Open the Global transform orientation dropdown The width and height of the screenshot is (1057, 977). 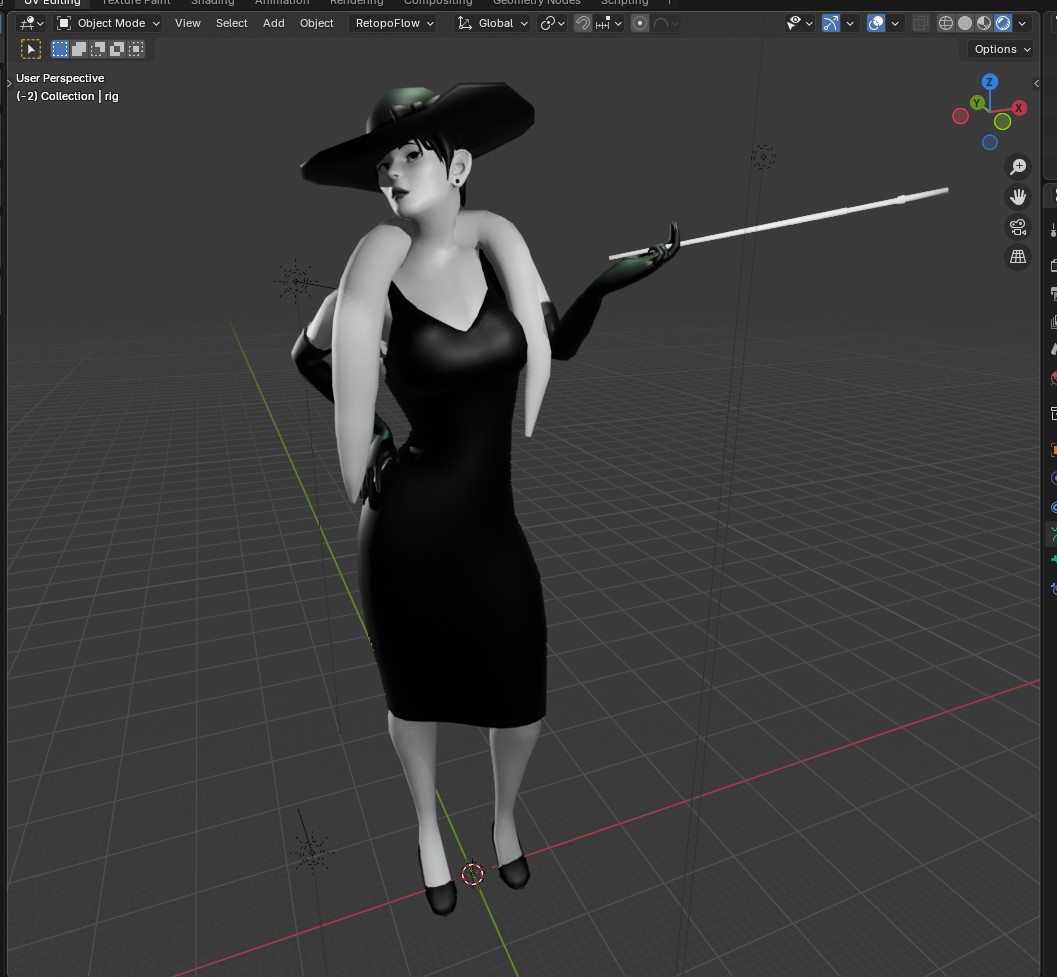[492, 24]
